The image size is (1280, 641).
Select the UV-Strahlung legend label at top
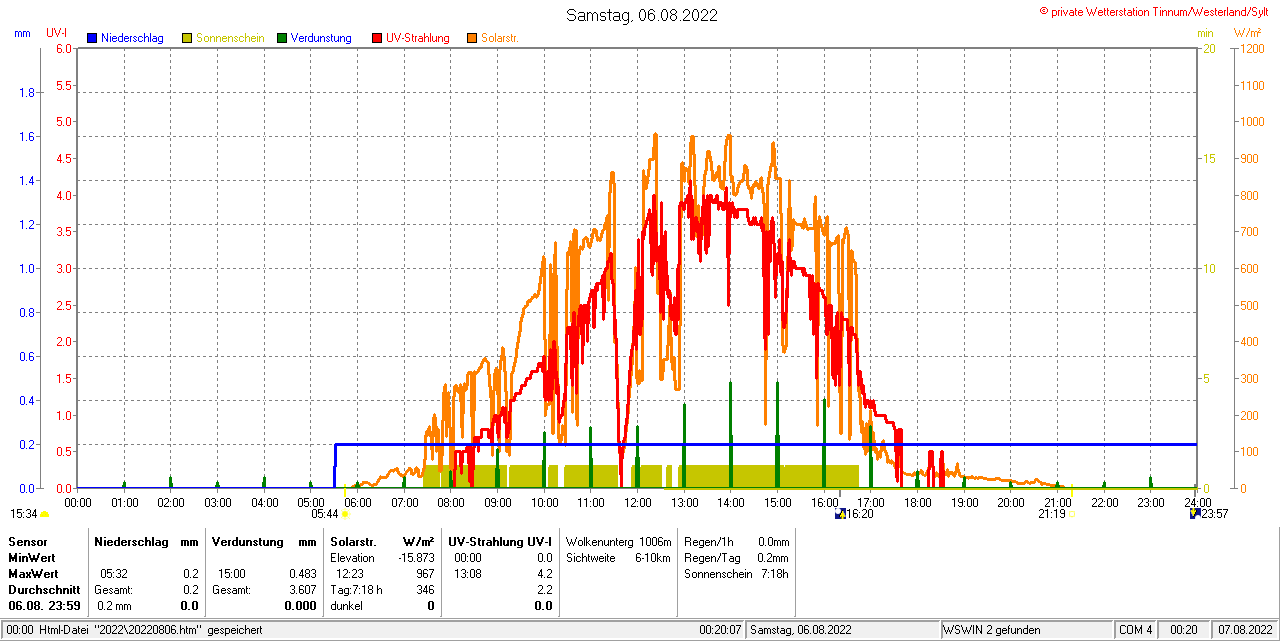pos(418,38)
